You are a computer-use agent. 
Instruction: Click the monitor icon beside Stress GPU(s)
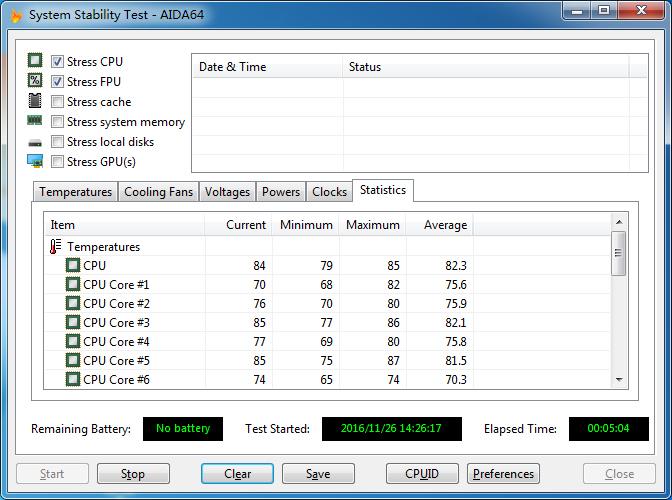35,162
